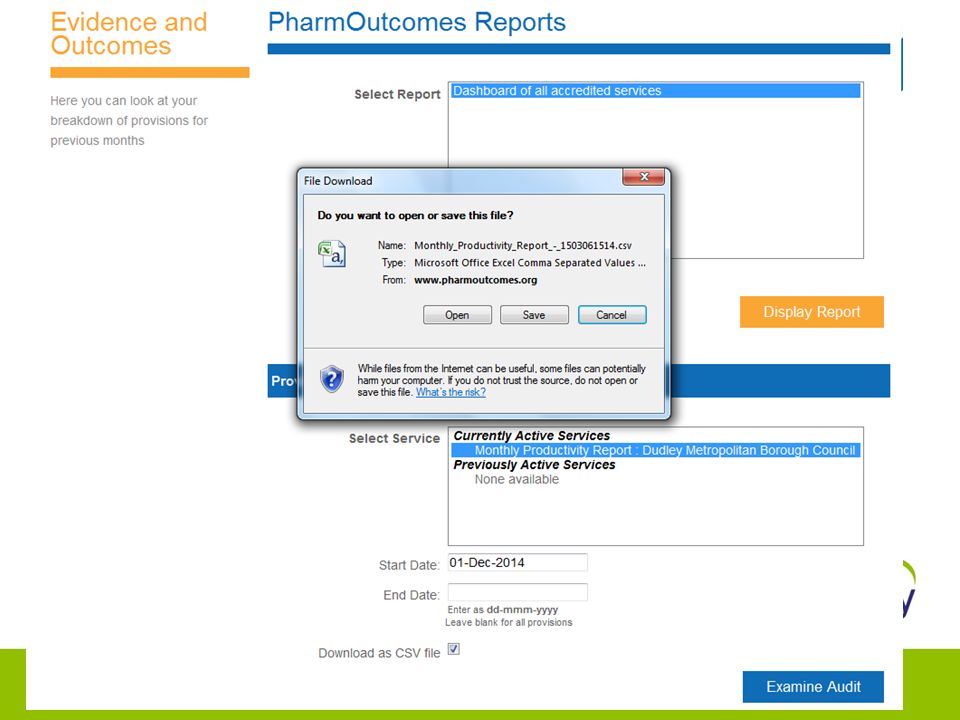Click the End Date input field

pos(517,592)
